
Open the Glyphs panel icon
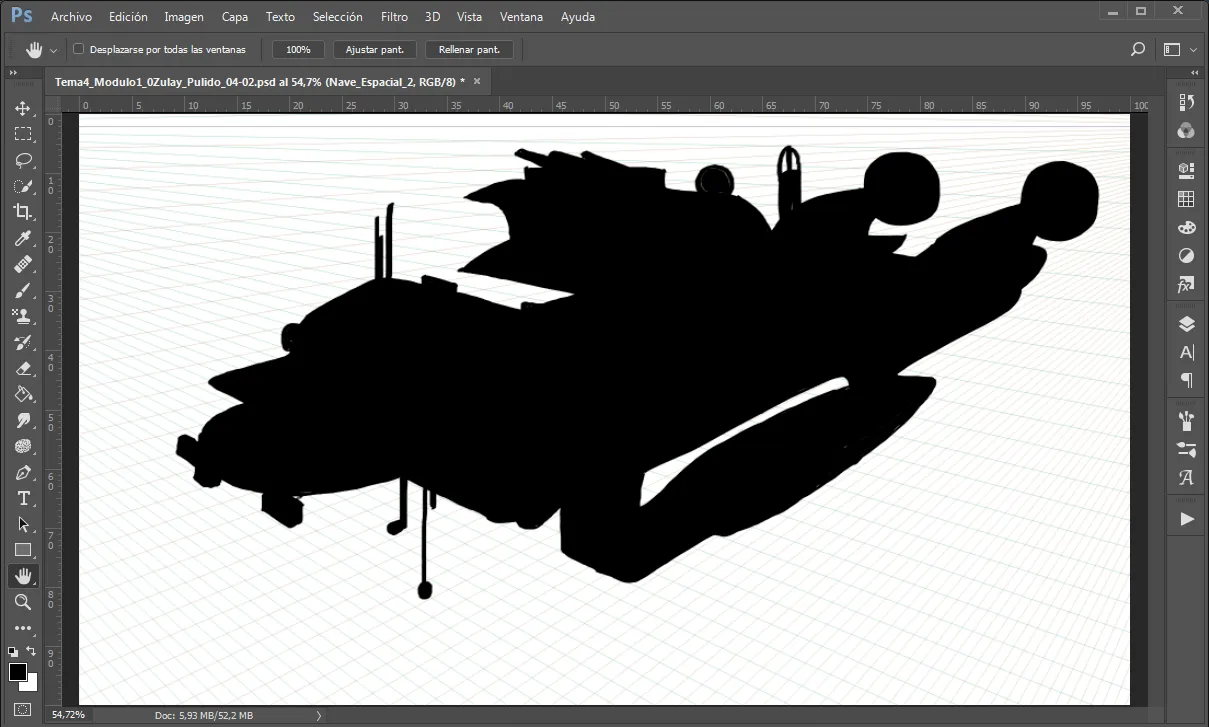(1187, 478)
